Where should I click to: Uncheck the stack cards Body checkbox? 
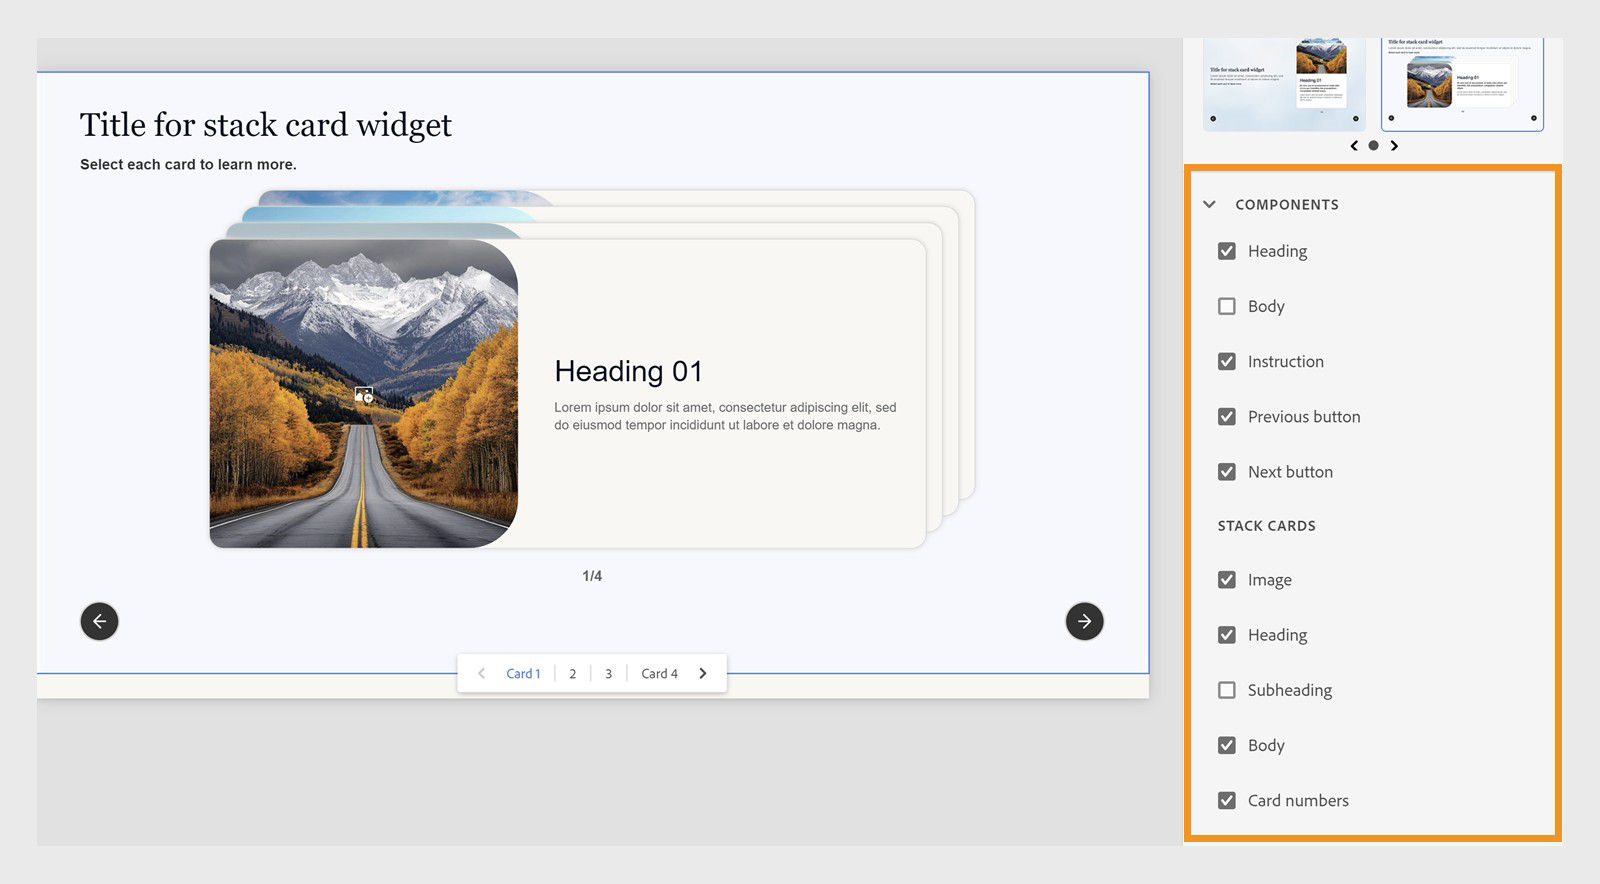point(1227,744)
